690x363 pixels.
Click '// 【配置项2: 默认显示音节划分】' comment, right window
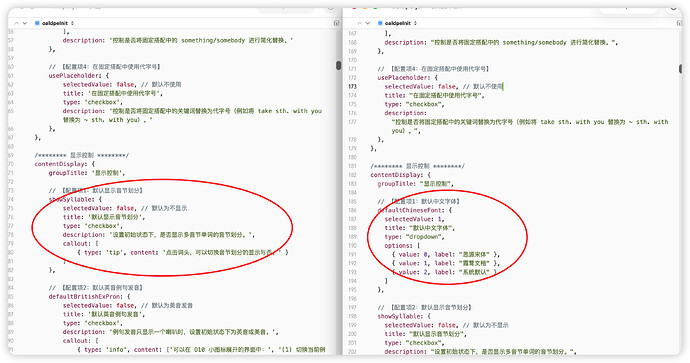pos(425,307)
